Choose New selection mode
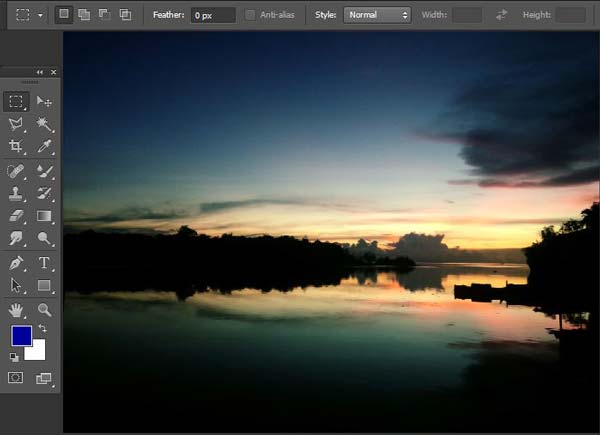The height and width of the screenshot is (435, 600). coord(64,15)
